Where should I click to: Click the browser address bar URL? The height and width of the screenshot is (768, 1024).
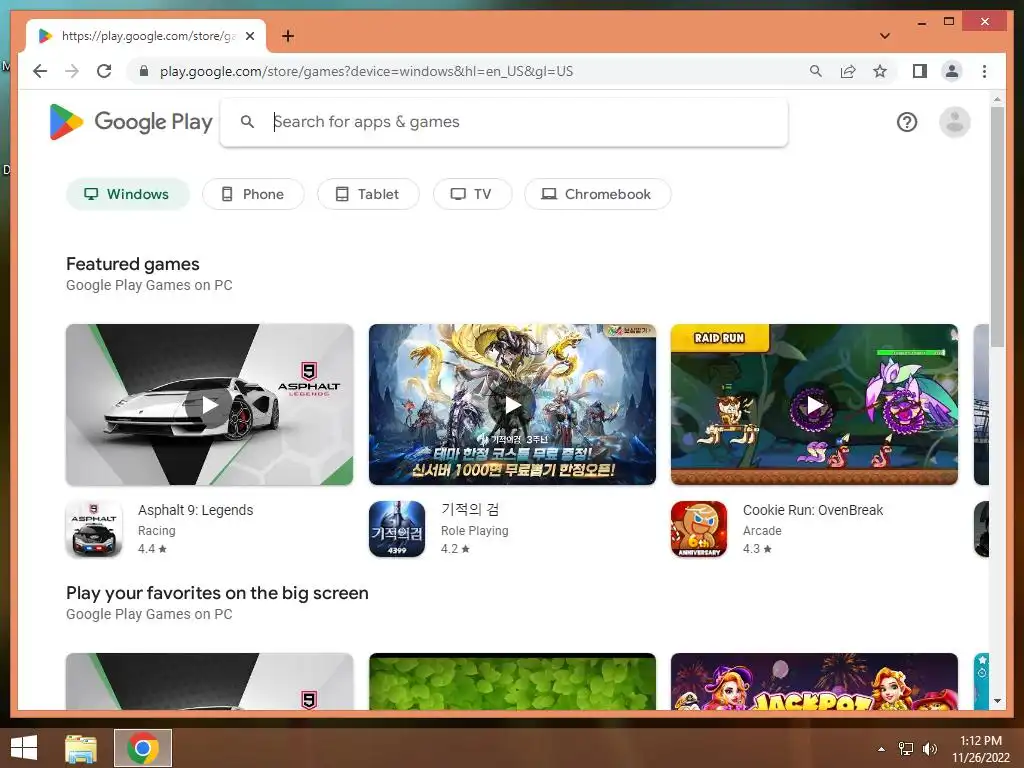pyautogui.click(x=366, y=71)
